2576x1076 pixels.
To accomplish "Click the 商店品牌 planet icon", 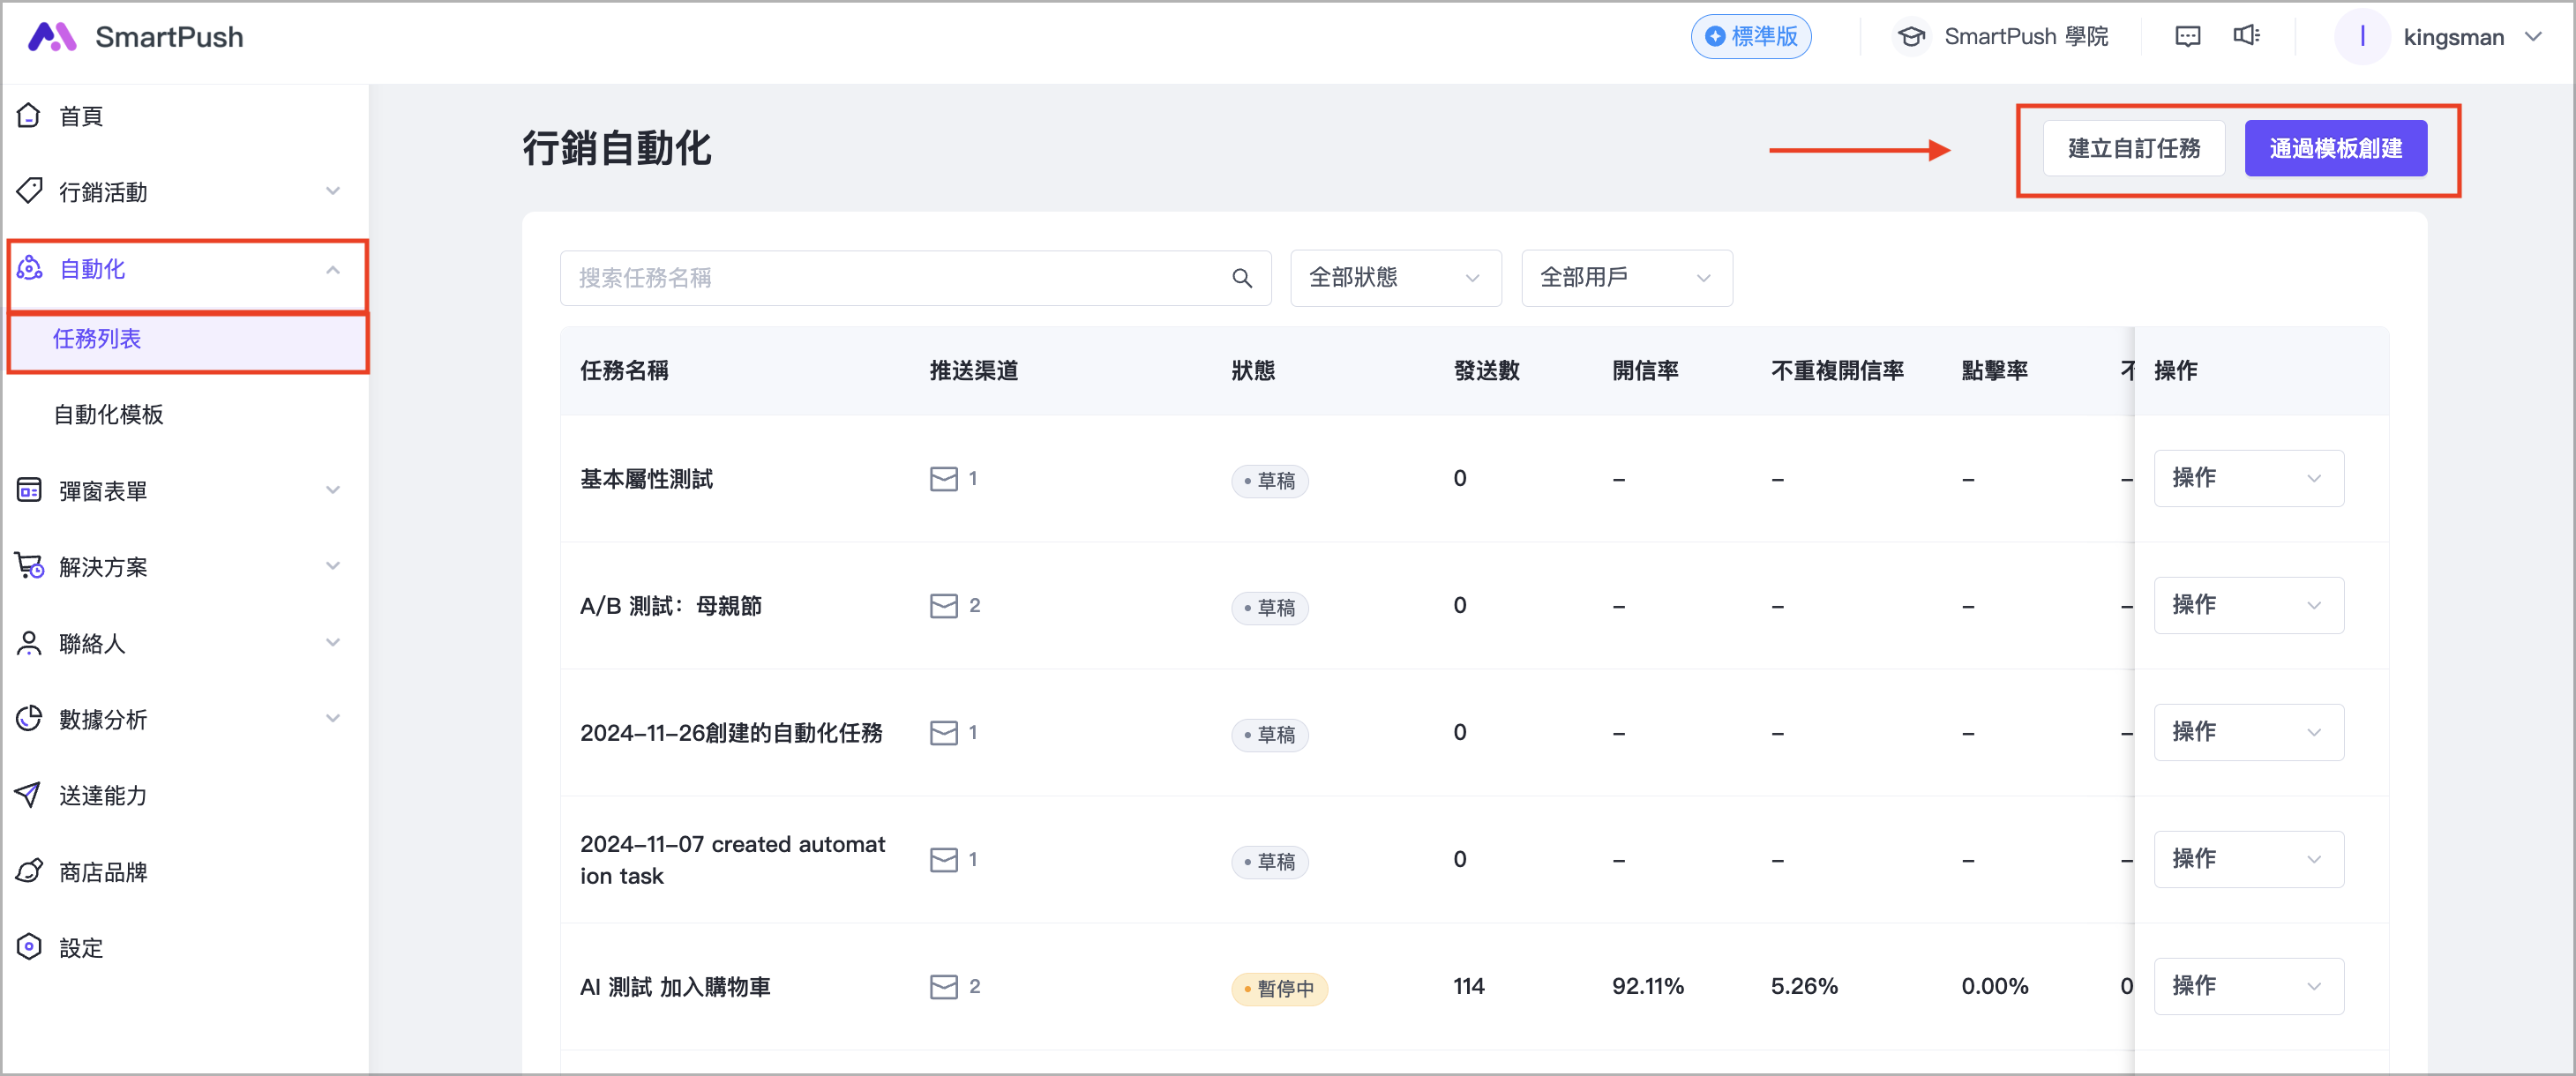I will point(29,871).
